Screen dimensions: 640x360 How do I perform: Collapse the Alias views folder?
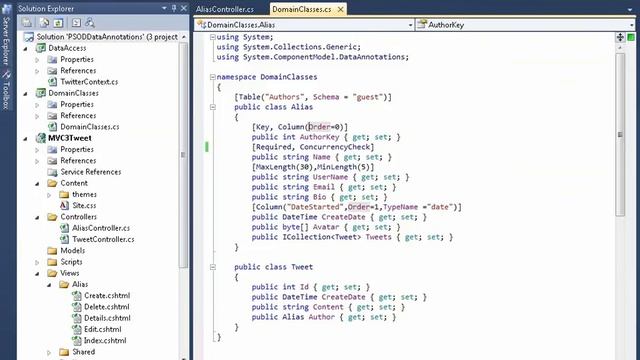pyautogui.click(x=49, y=284)
